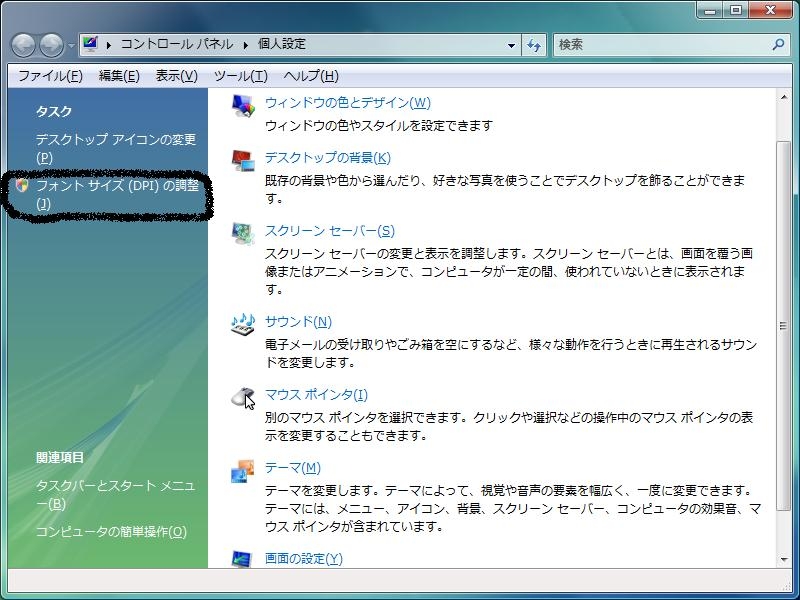
Task: Expand arrow after コントロール パネル in address bar
Action: click(x=246, y=45)
